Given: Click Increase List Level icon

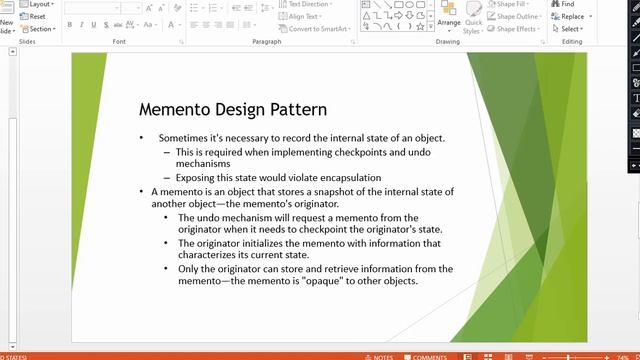Looking at the screenshot, I should [248, 8].
